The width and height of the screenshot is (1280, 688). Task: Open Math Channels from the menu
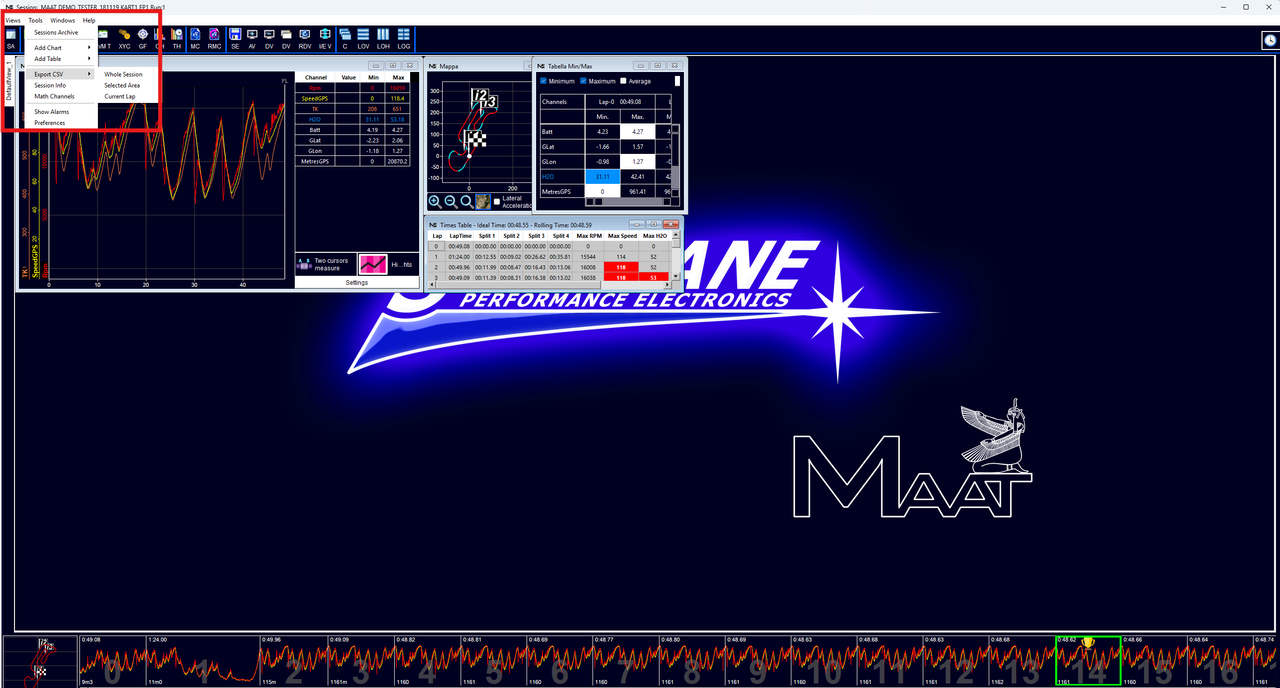[x=55, y=97]
